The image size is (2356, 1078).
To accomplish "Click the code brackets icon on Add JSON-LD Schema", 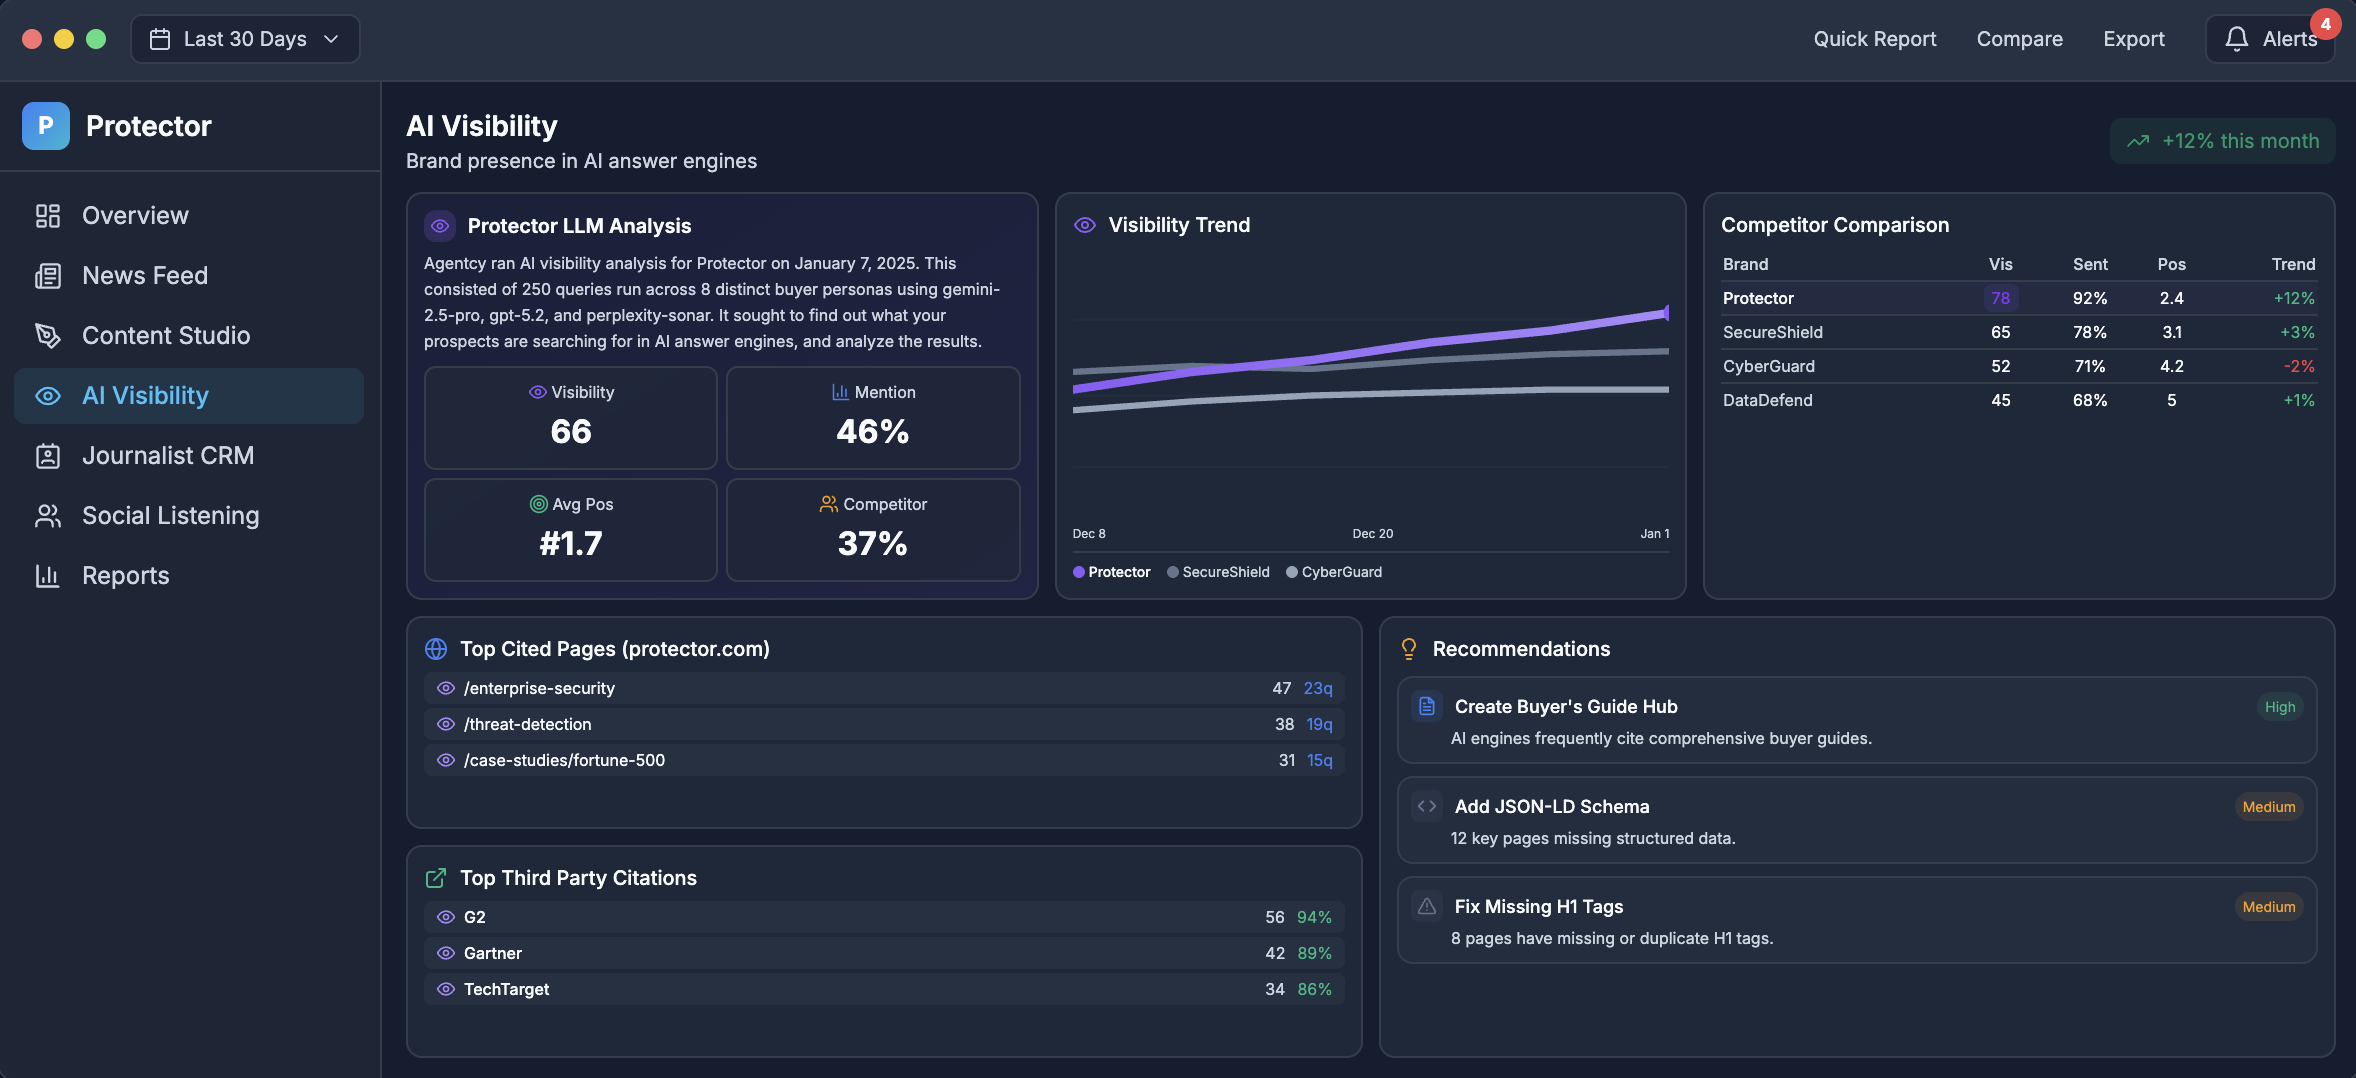I will coord(1427,806).
